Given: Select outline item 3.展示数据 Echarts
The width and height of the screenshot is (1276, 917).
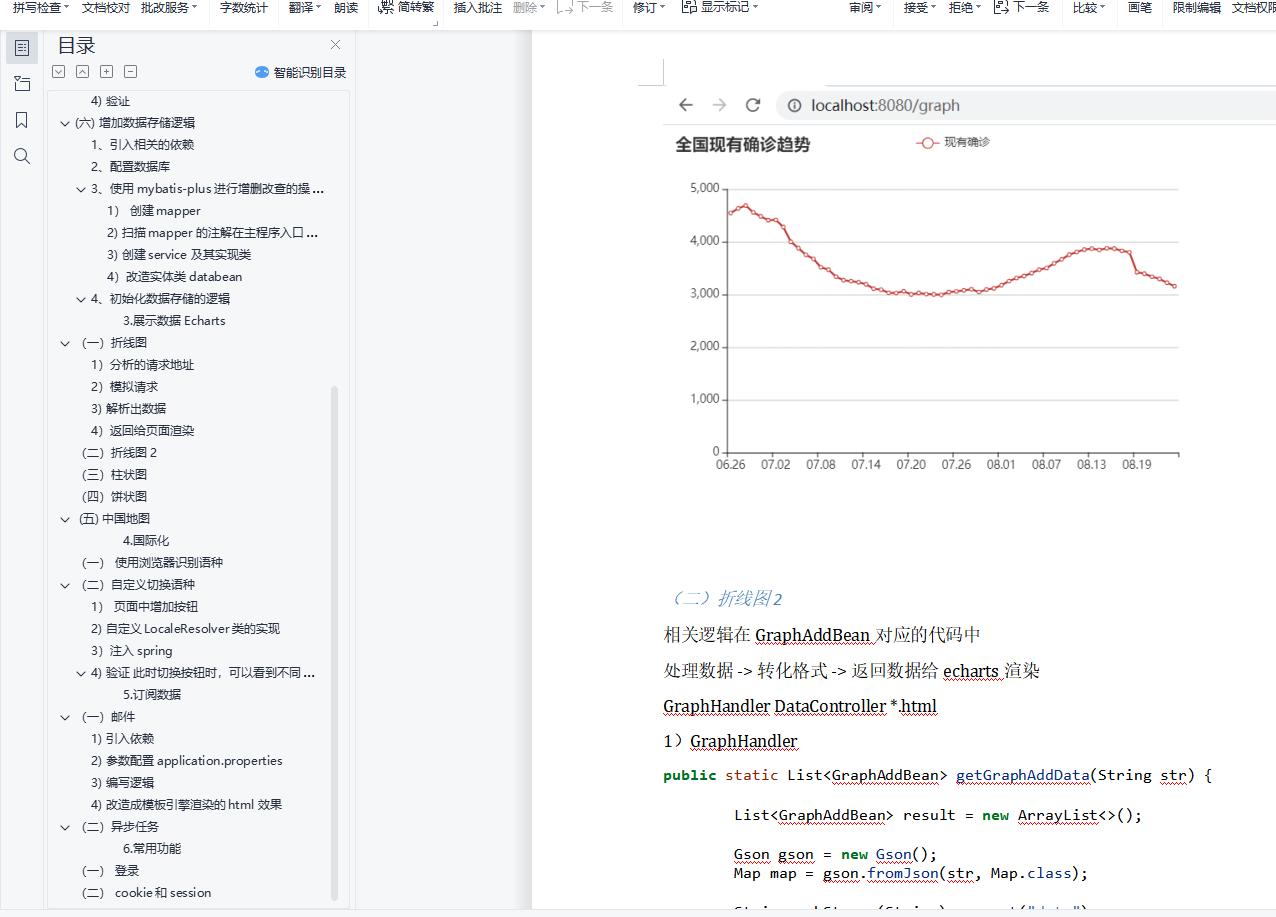Looking at the screenshot, I should pos(174,321).
